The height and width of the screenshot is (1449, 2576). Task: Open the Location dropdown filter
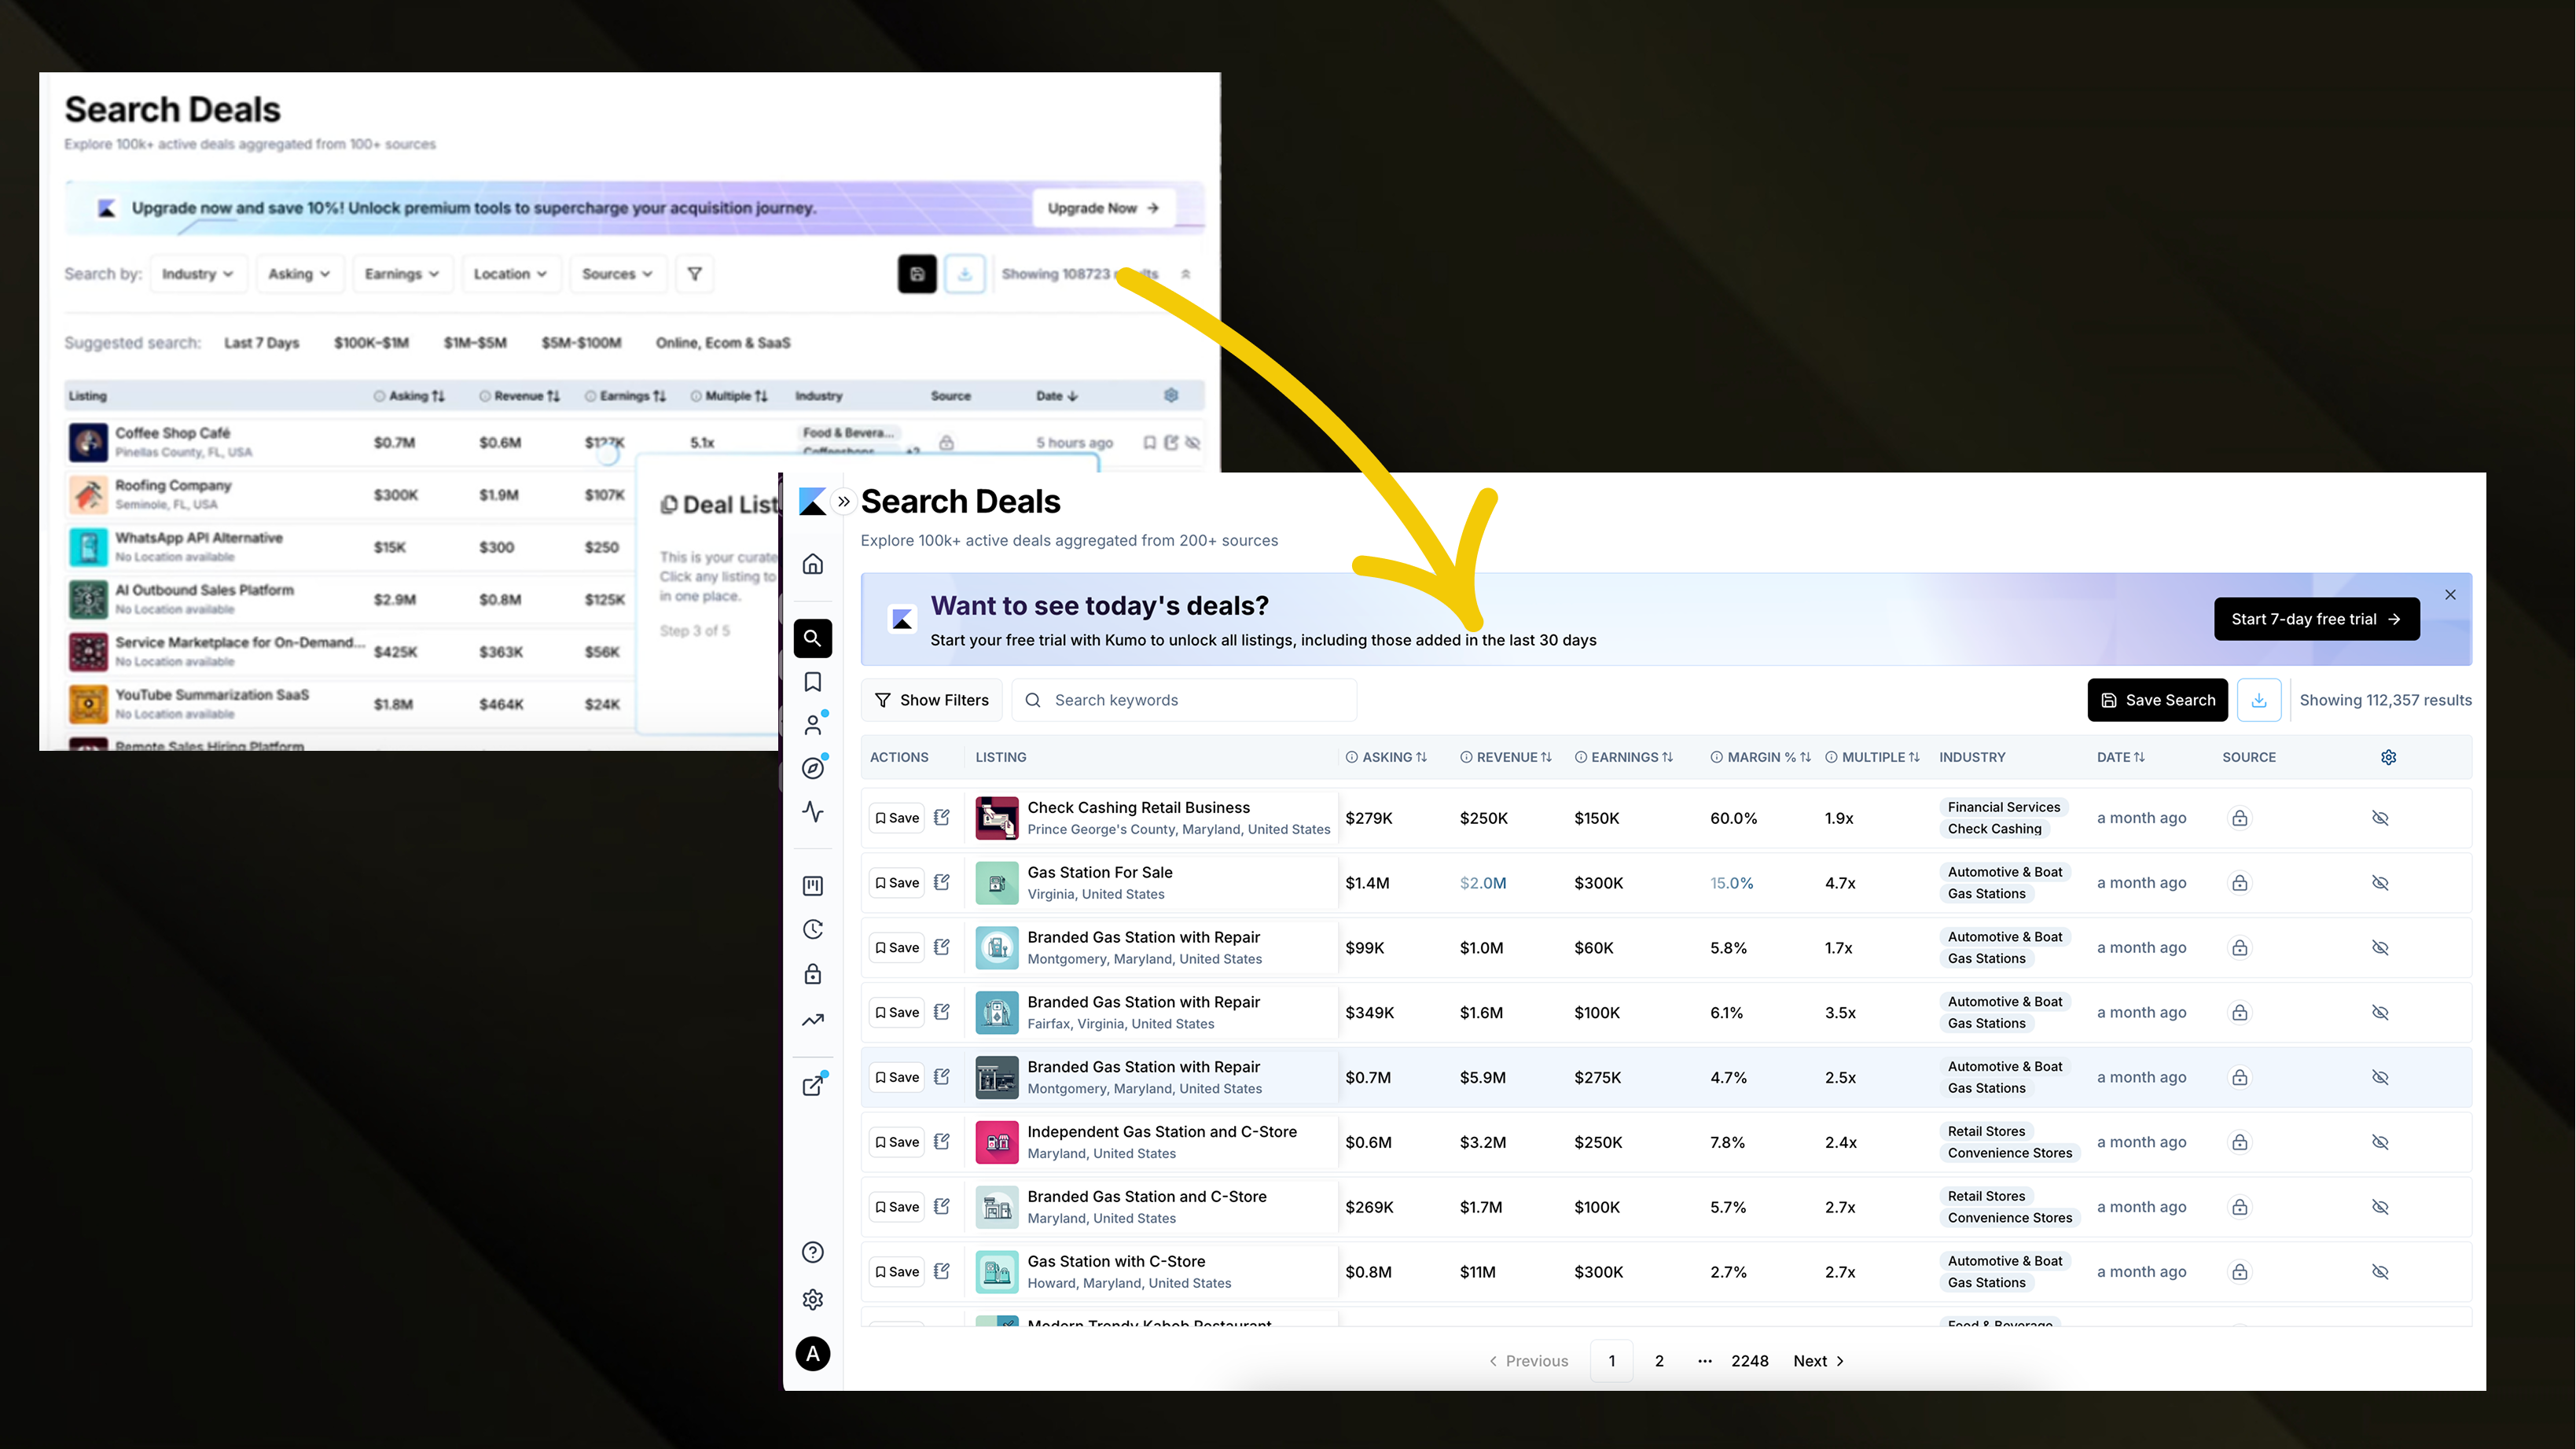pyautogui.click(x=510, y=274)
